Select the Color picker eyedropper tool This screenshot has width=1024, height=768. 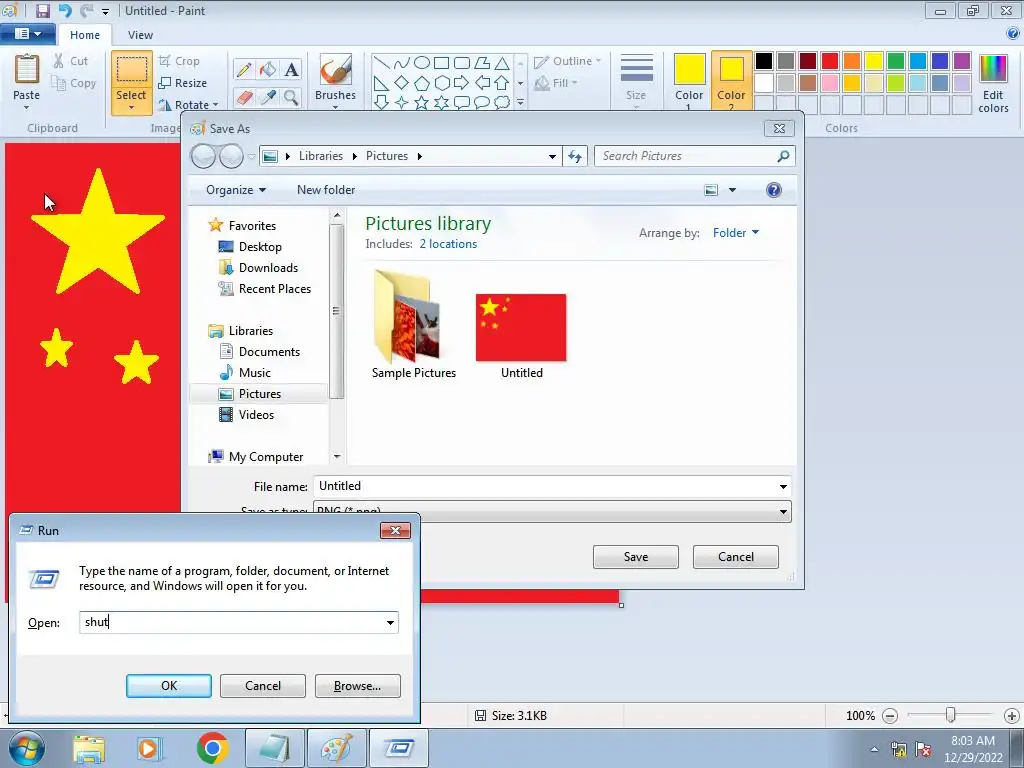pyautogui.click(x=268, y=98)
